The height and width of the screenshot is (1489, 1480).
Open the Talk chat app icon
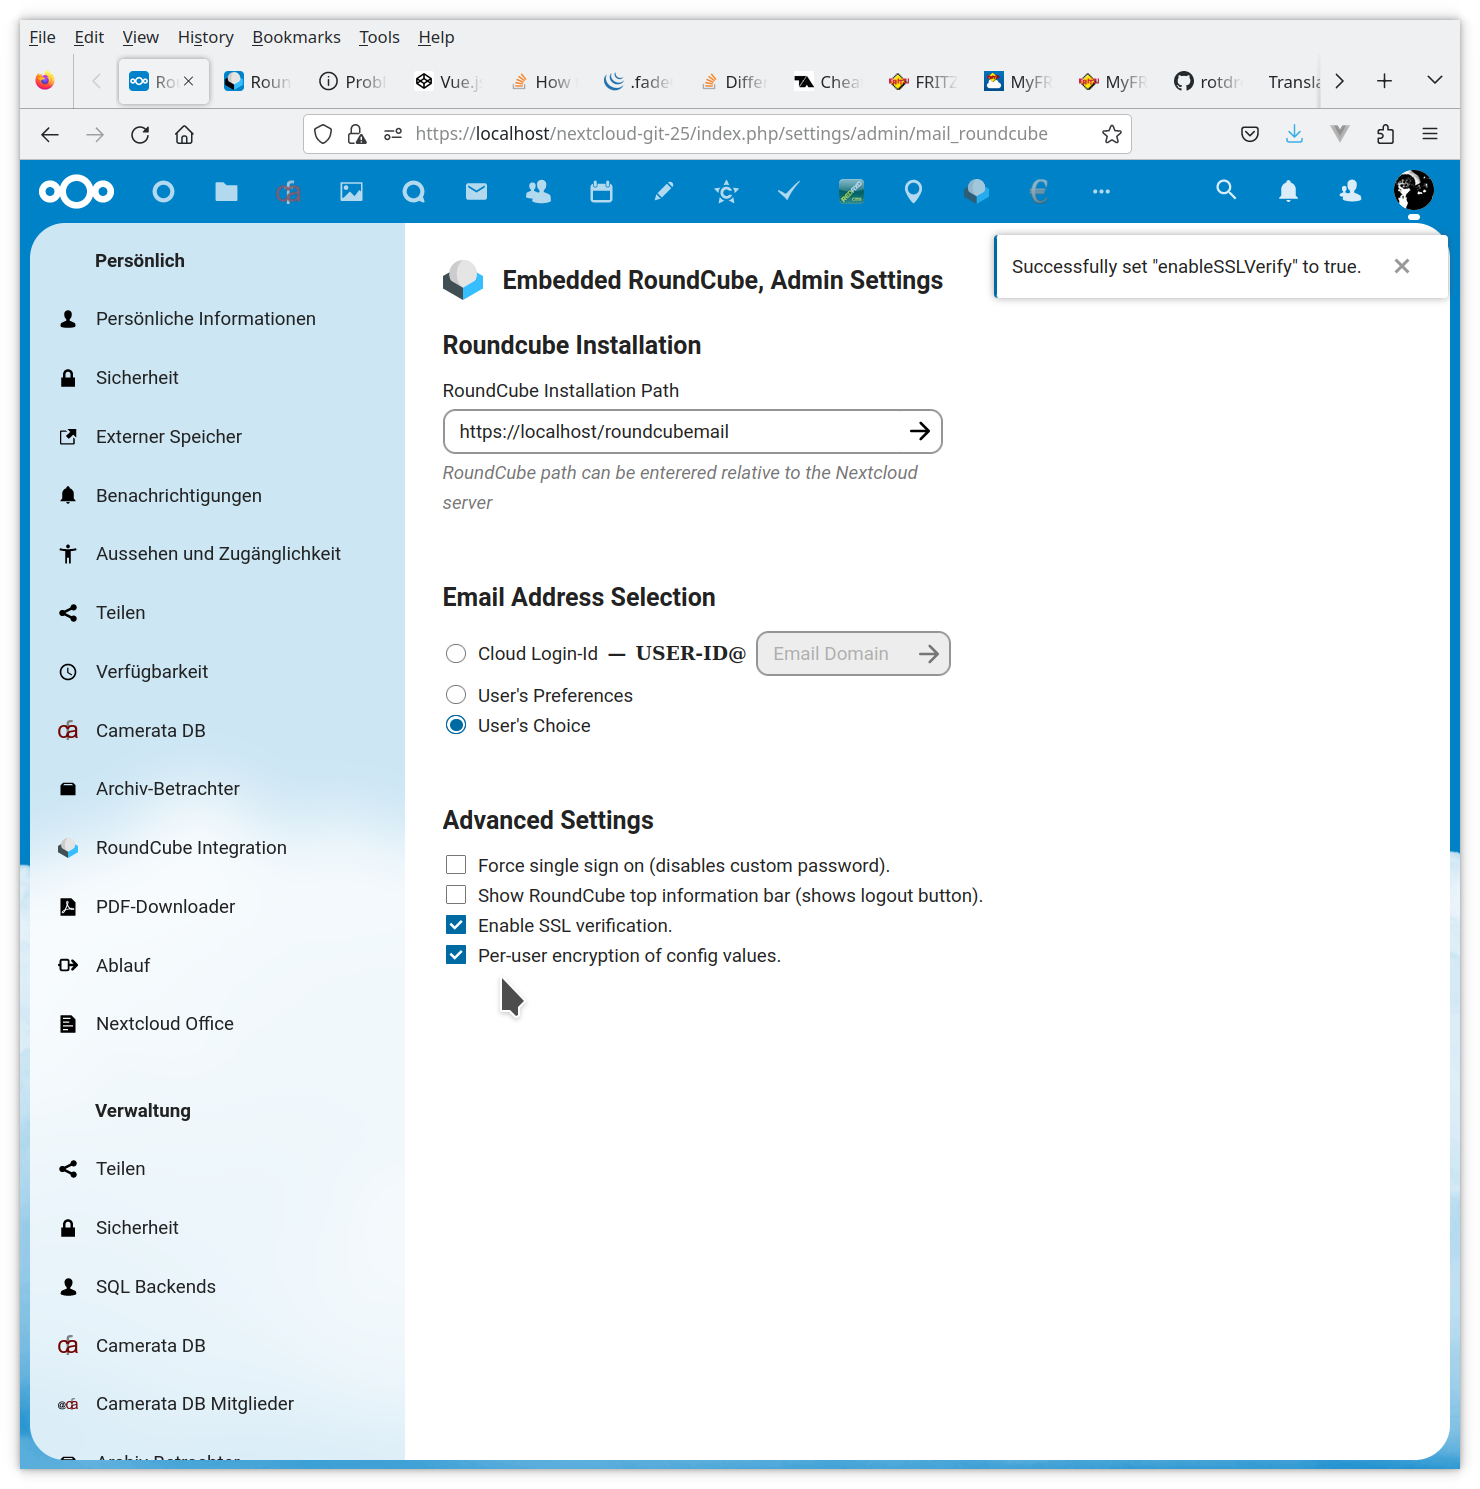point(413,191)
